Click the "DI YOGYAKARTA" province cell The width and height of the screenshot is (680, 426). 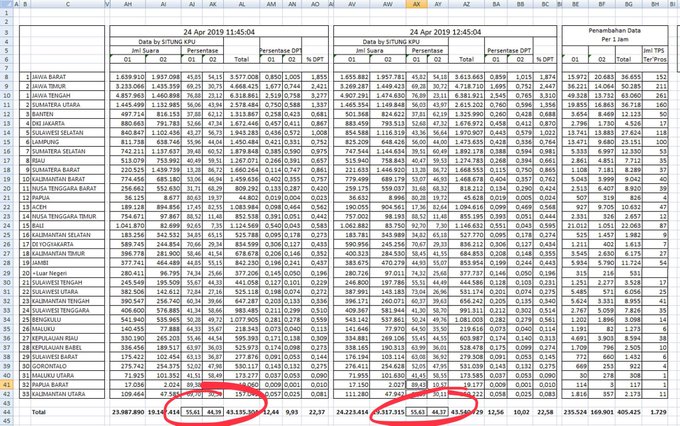pyautogui.click(x=68, y=244)
